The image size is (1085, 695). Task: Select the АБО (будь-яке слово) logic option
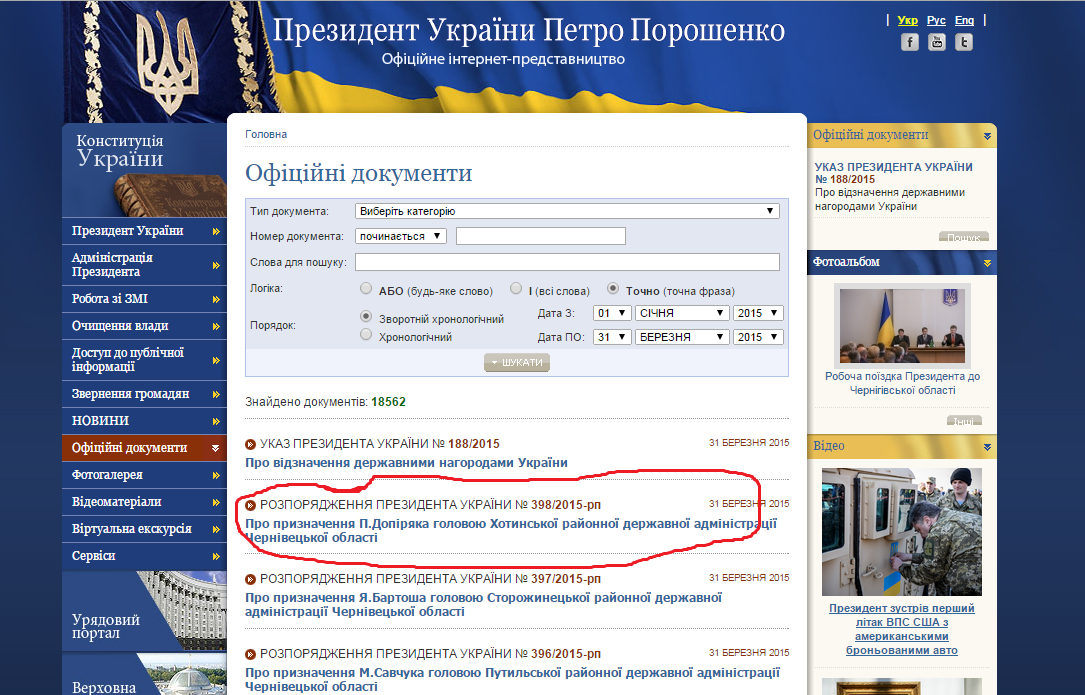pyautogui.click(x=366, y=289)
